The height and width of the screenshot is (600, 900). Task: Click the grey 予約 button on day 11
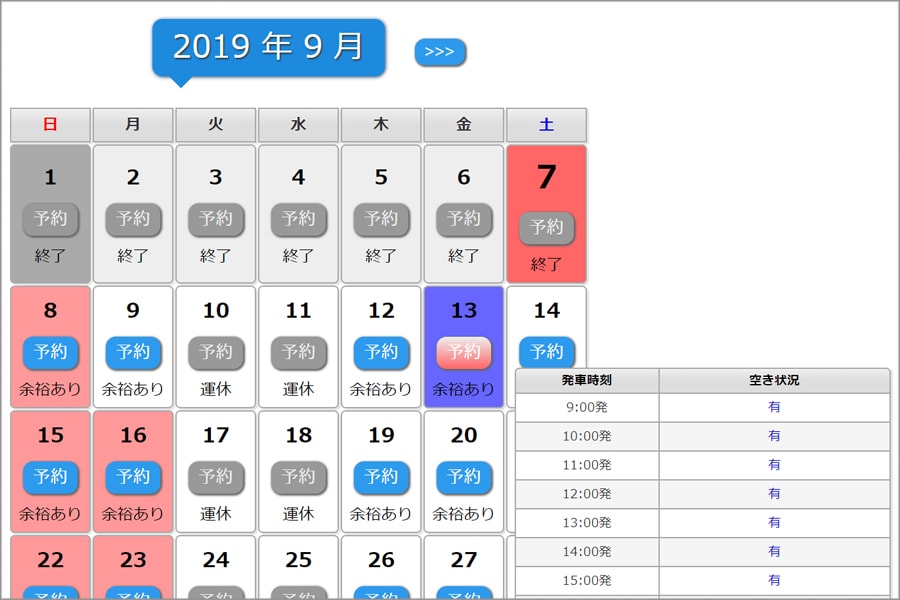click(x=298, y=352)
